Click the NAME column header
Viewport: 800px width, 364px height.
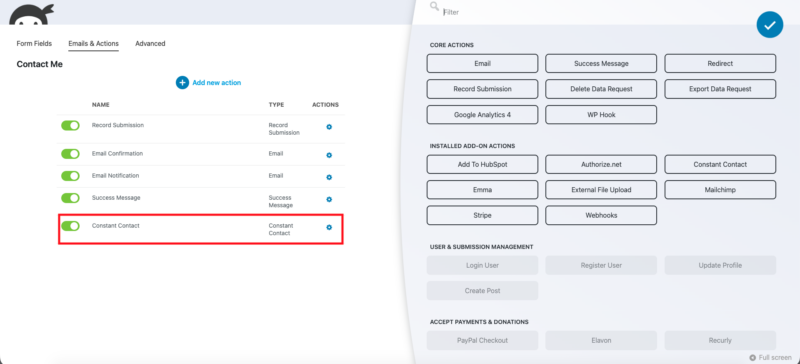point(101,105)
